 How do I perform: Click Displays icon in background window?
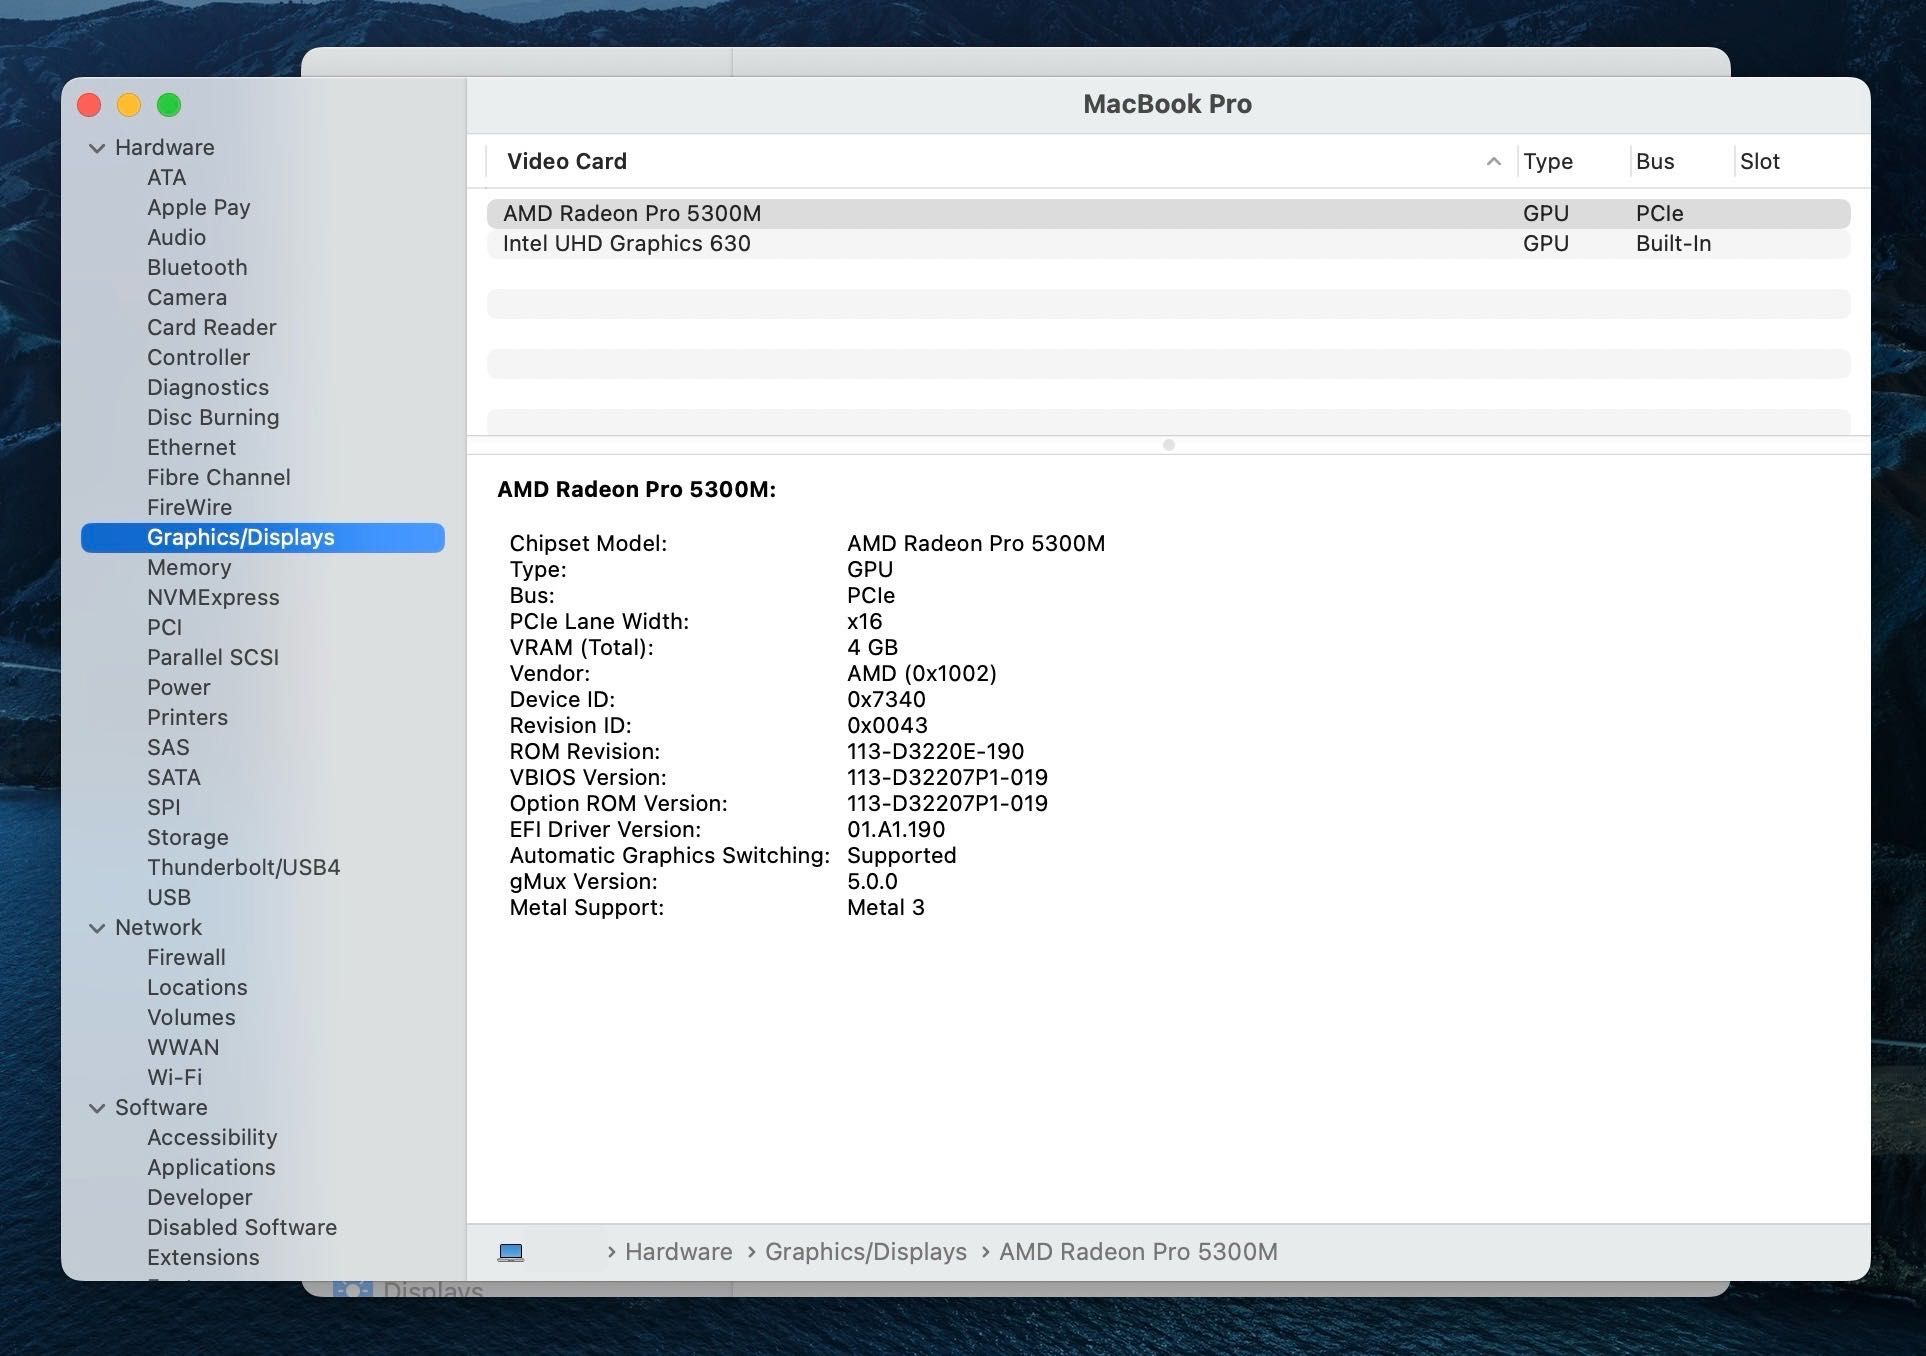pos(352,1289)
